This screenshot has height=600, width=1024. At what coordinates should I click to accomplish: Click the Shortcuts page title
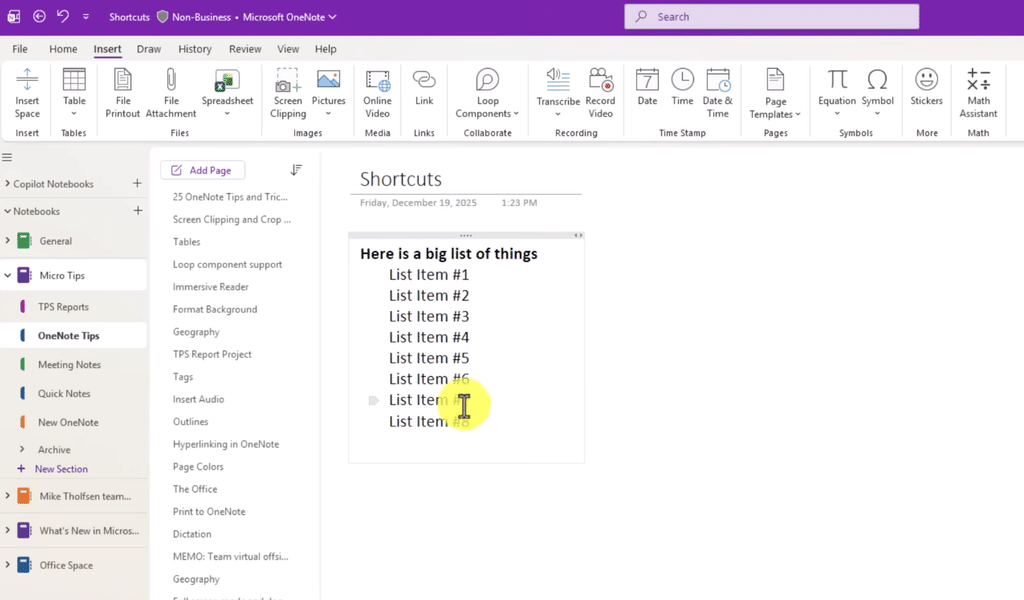pyautogui.click(x=401, y=179)
